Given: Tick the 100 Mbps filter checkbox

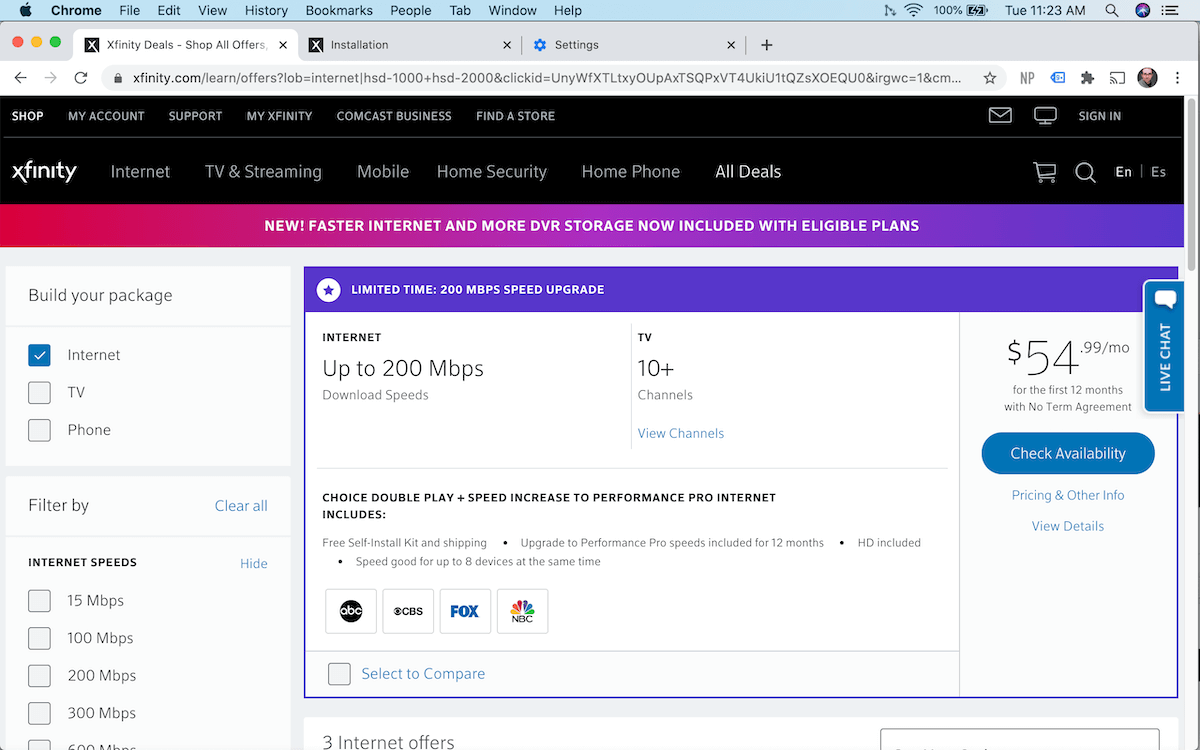Looking at the screenshot, I should [39, 638].
